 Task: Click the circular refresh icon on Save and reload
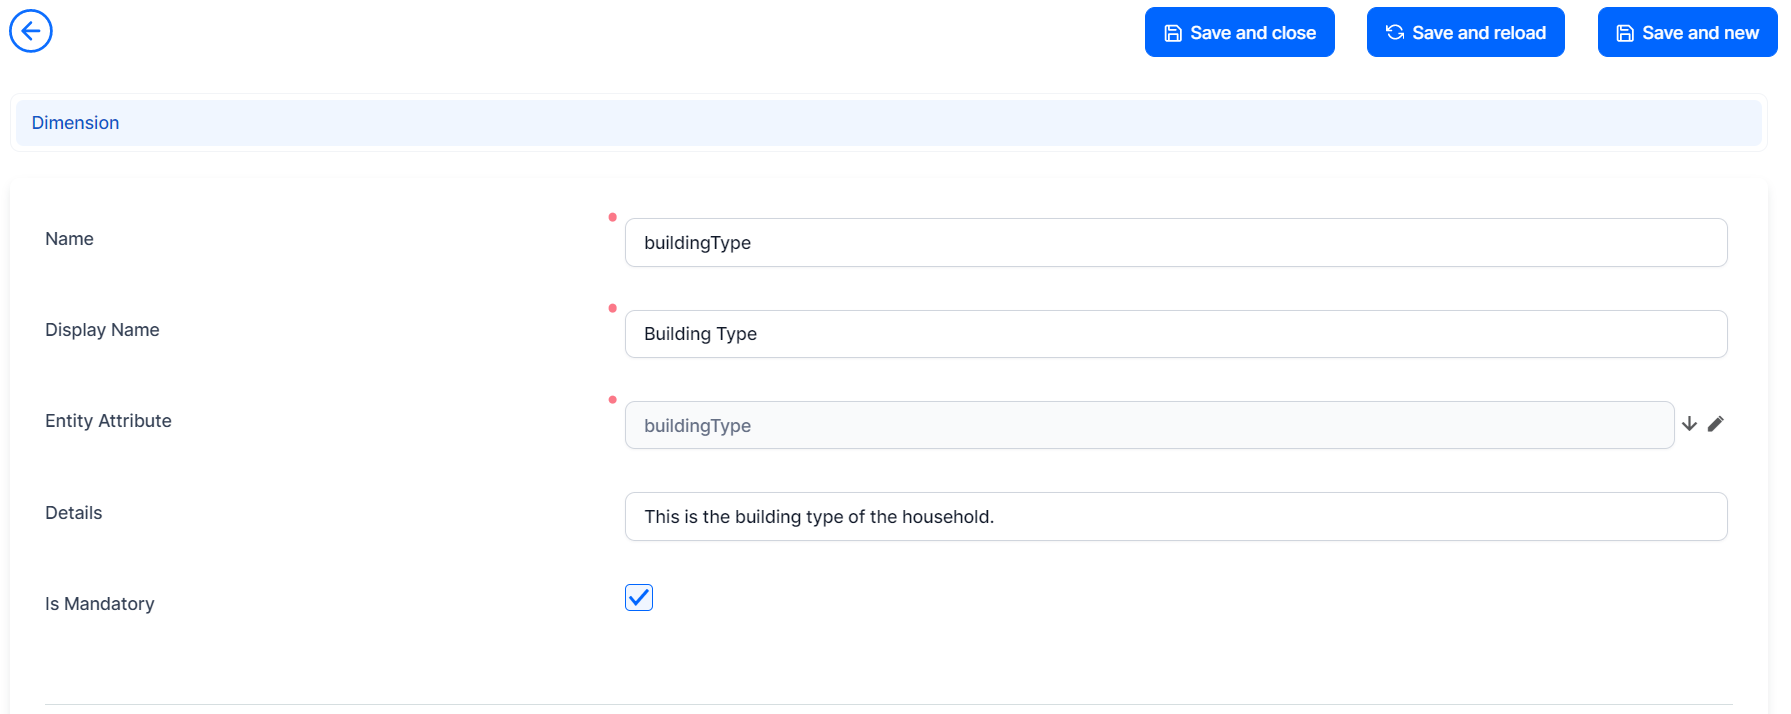click(x=1395, y=33)
